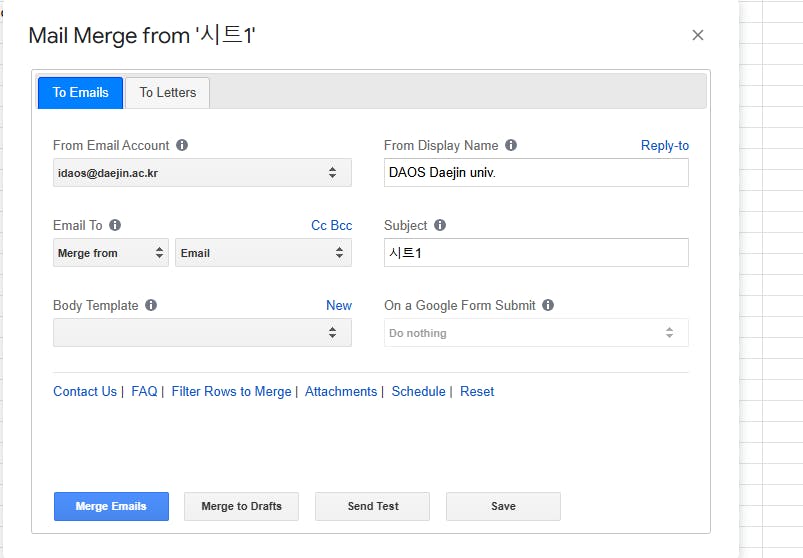The height and width of the screenshot is (558, 803).
Task: Click Merge to Drafts button
Action: coord(241,506)
